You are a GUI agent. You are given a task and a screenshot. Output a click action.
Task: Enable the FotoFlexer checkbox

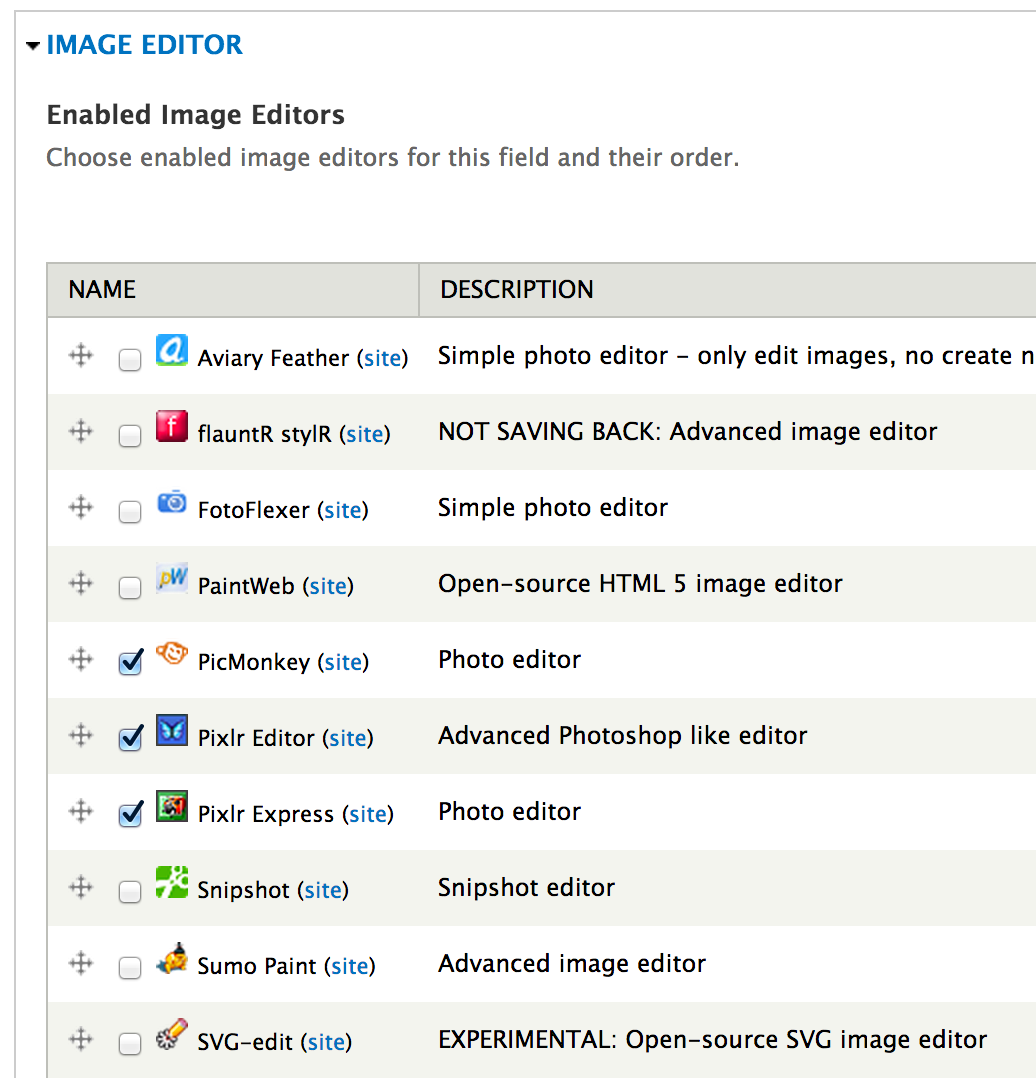coord(130,512)
